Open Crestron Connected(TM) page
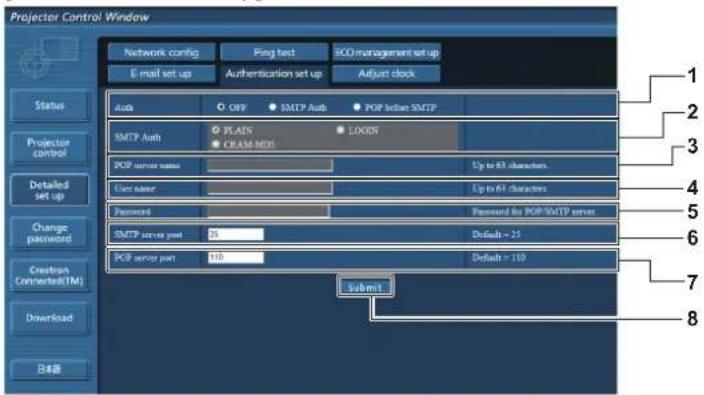The height and width of the screenshot is (395, 704). coord(49,276)
